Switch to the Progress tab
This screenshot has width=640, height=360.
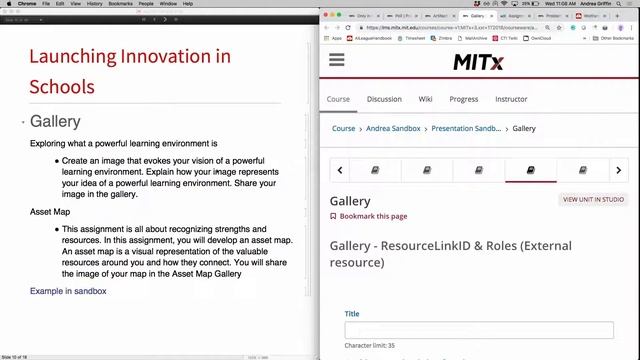tap(464, 99)
